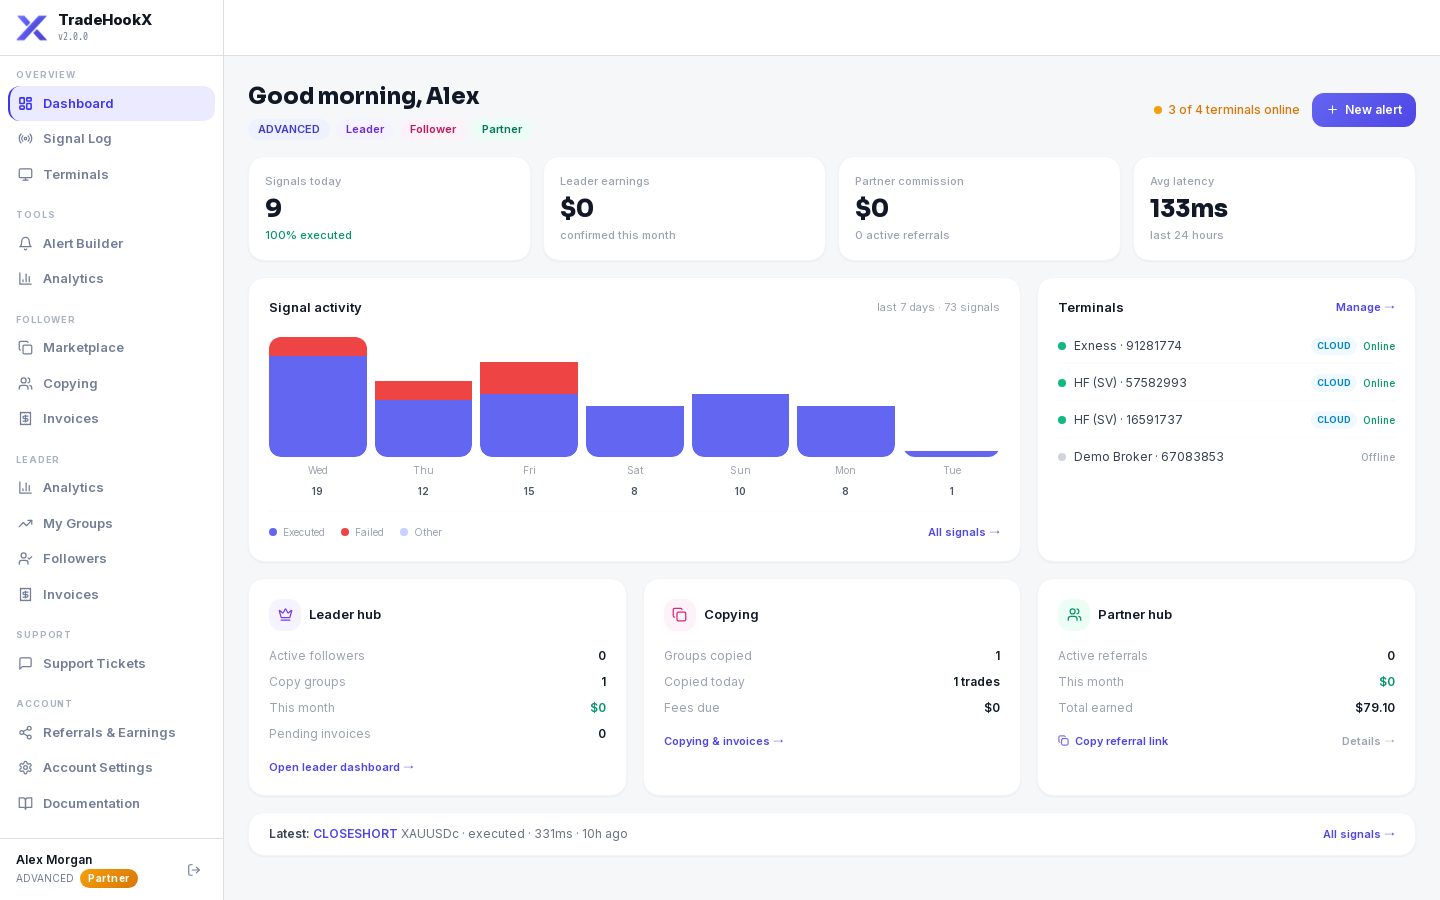Click the Executed legend color dot
The image size is (1440, 900).
coord(273,532)
